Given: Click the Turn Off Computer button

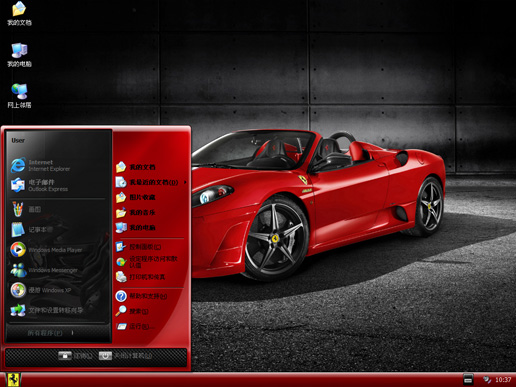Looking at the screenshot, I should pyautogui.click(x=126, y=356).
